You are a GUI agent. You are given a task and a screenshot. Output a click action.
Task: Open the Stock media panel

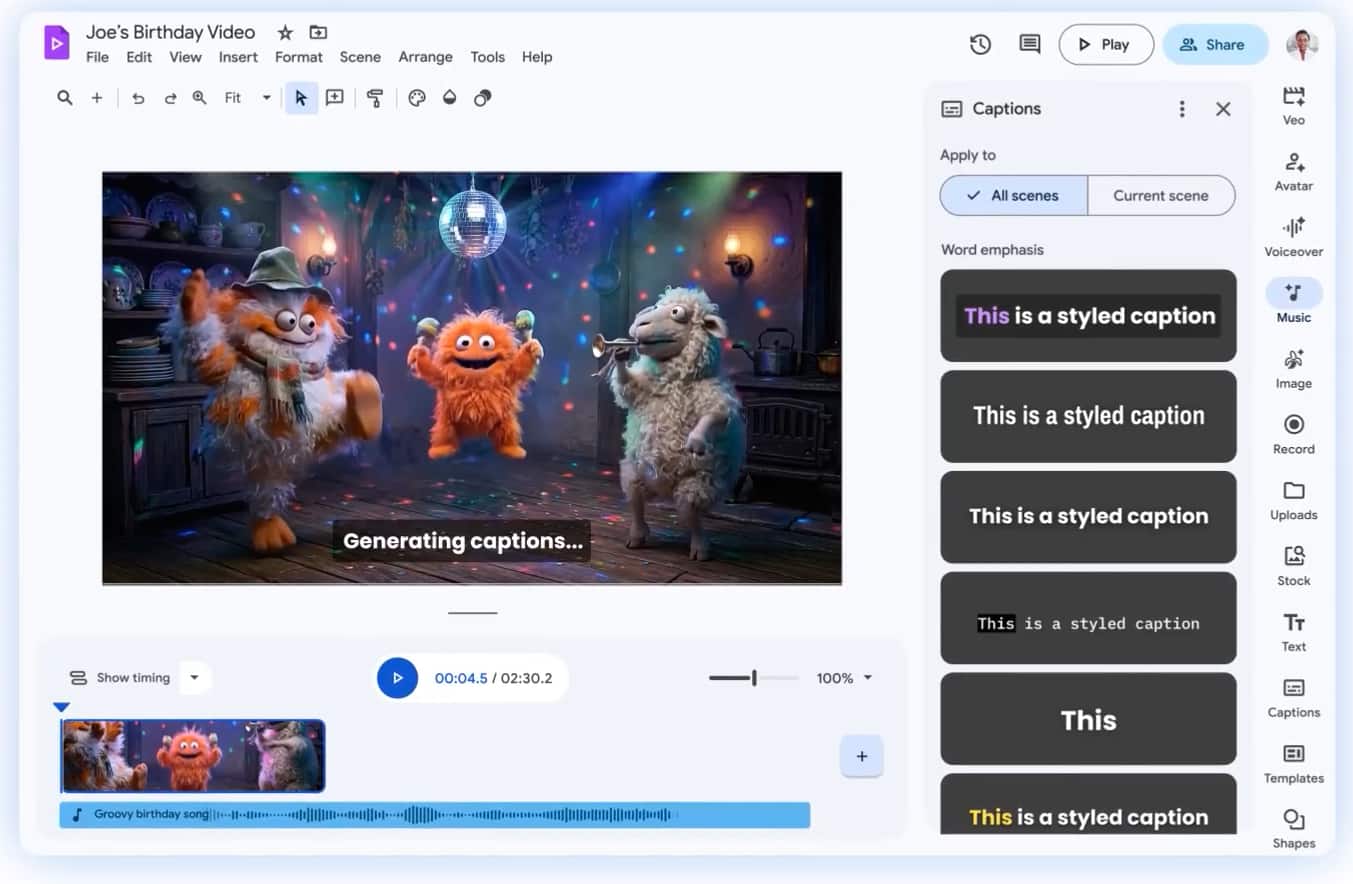[1293, 565]
